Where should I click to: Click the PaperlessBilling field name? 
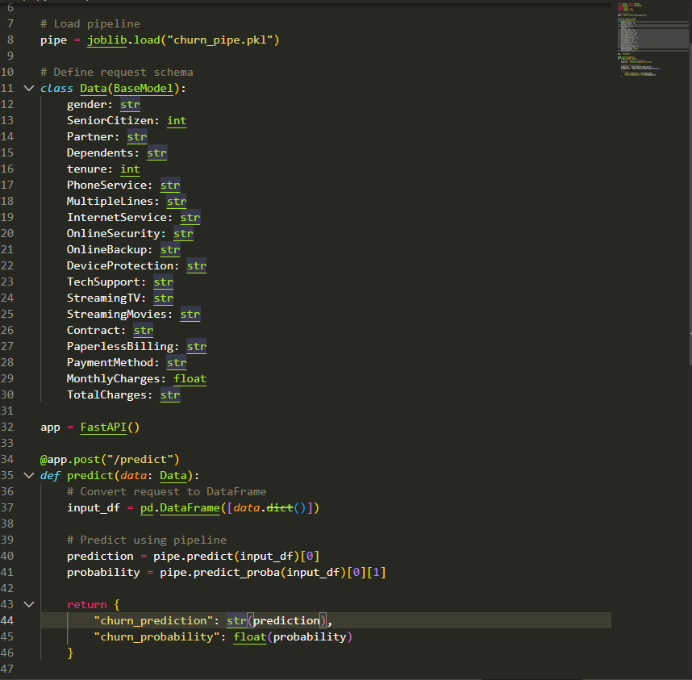tap(120, 346)
